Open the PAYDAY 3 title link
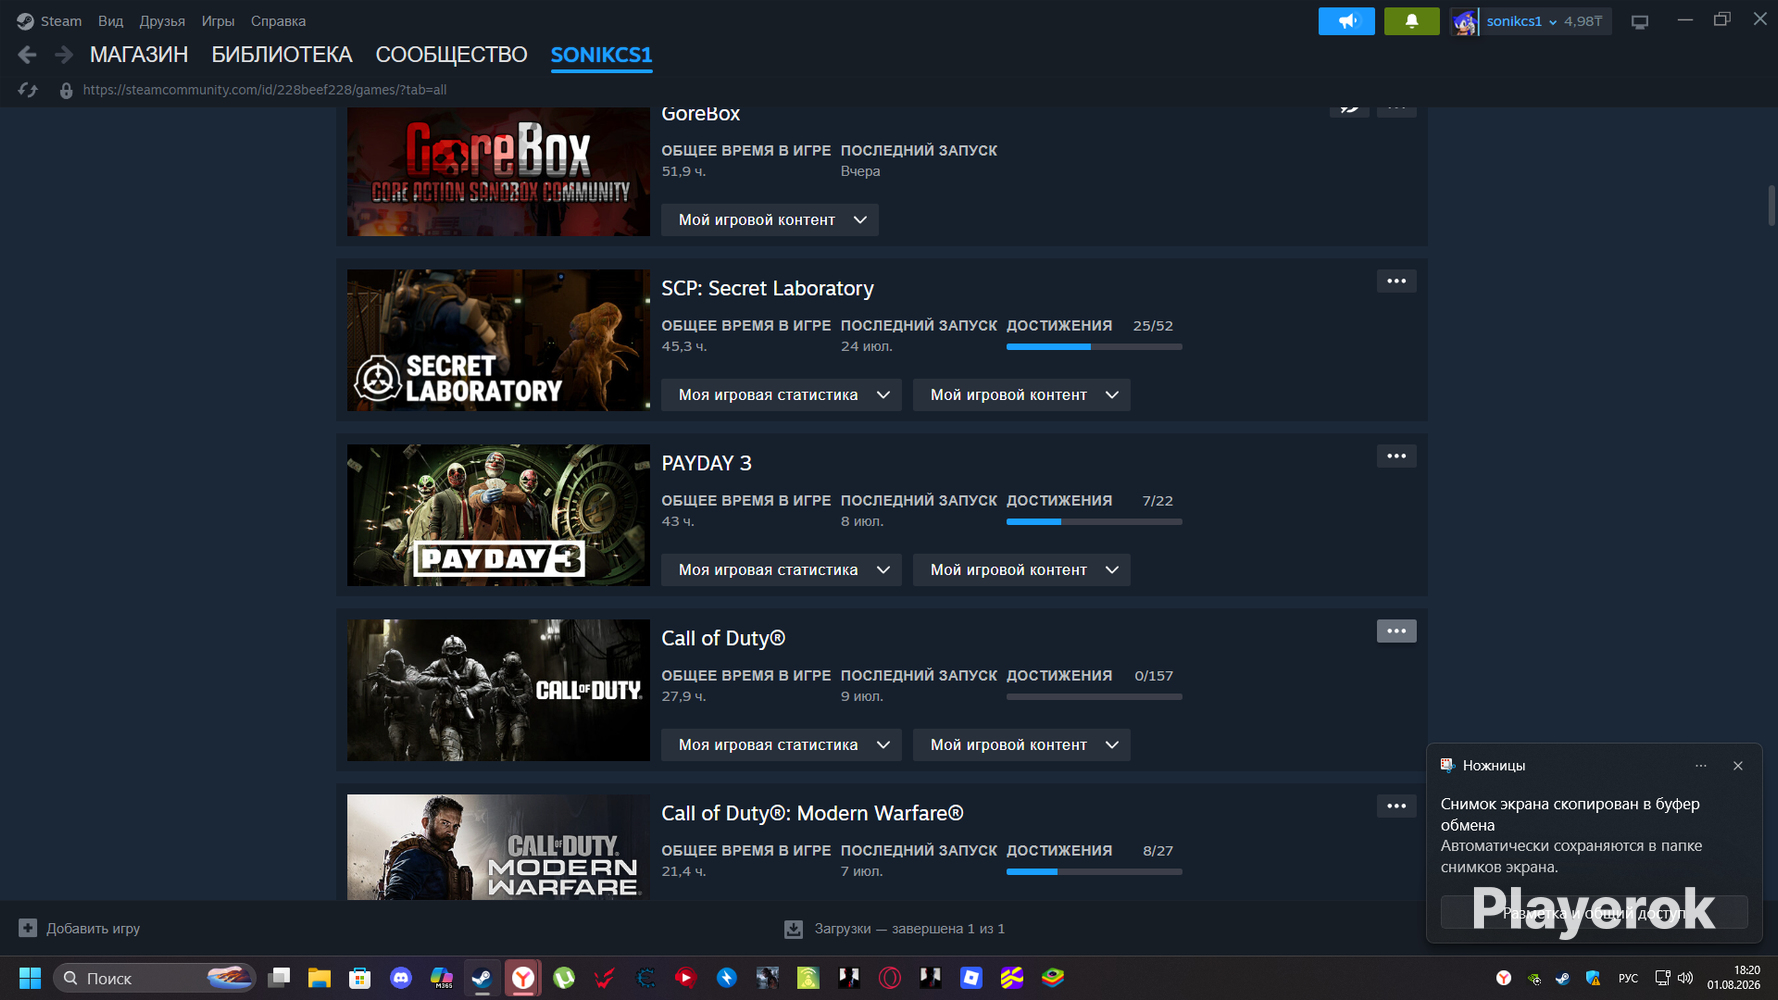This screenshot has width=1778, height=1000. [x=706, y=463]
